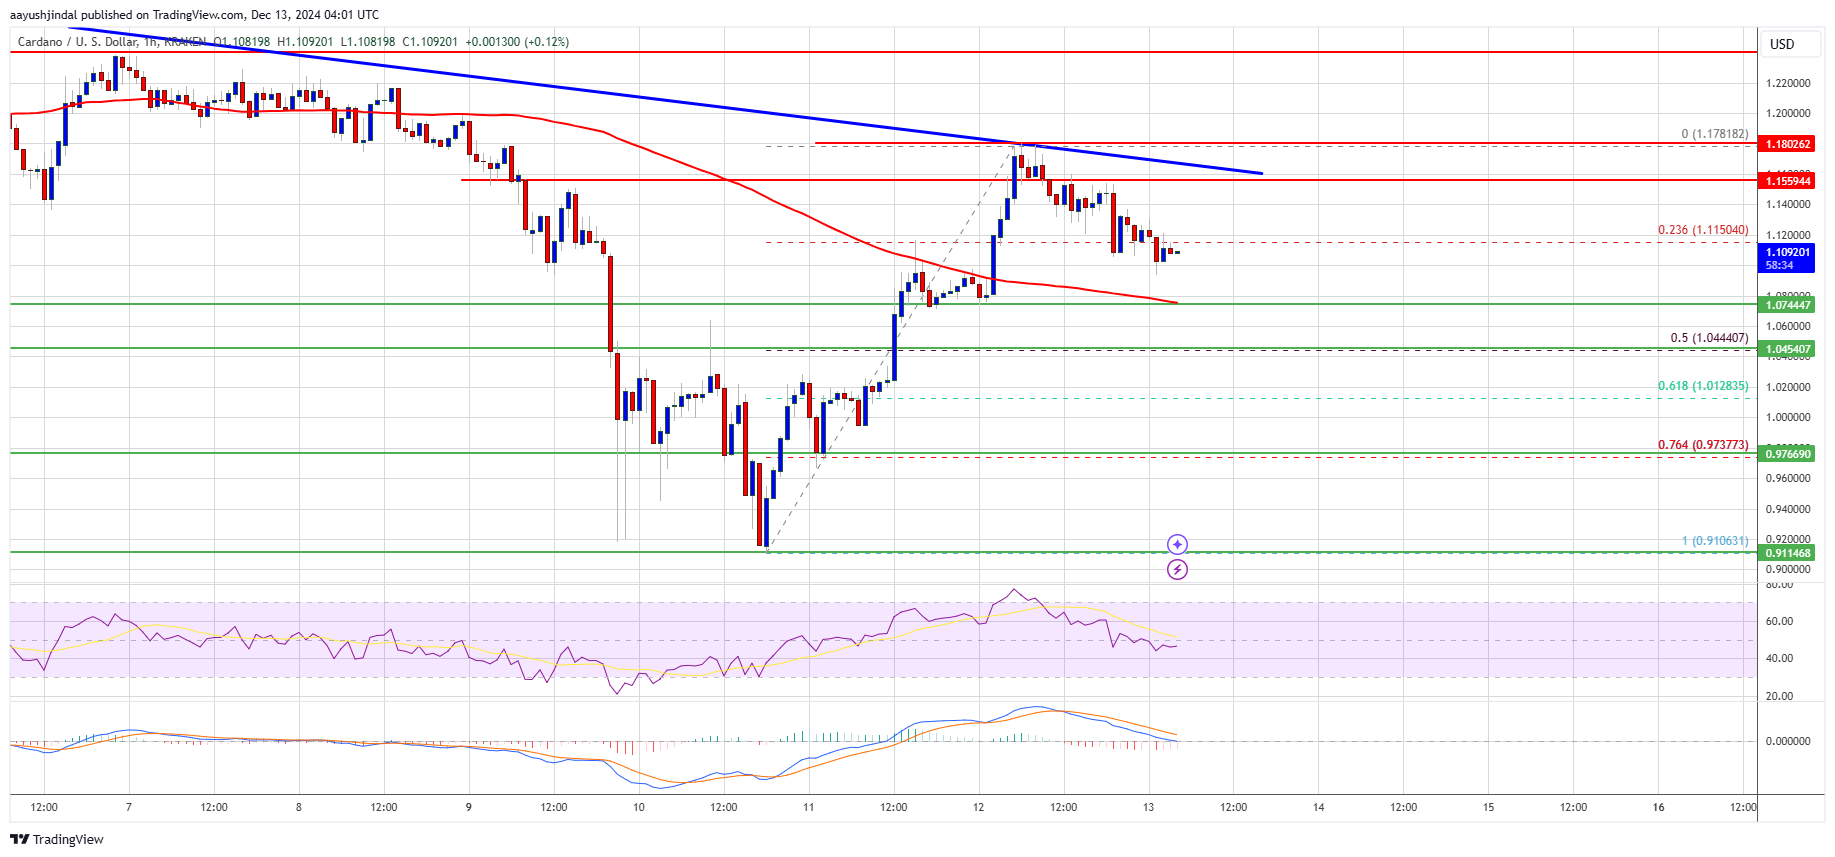Click the date label 13 on time axis
Image resolution: width=1835 pixels, height=857 pixels.
1148,807
